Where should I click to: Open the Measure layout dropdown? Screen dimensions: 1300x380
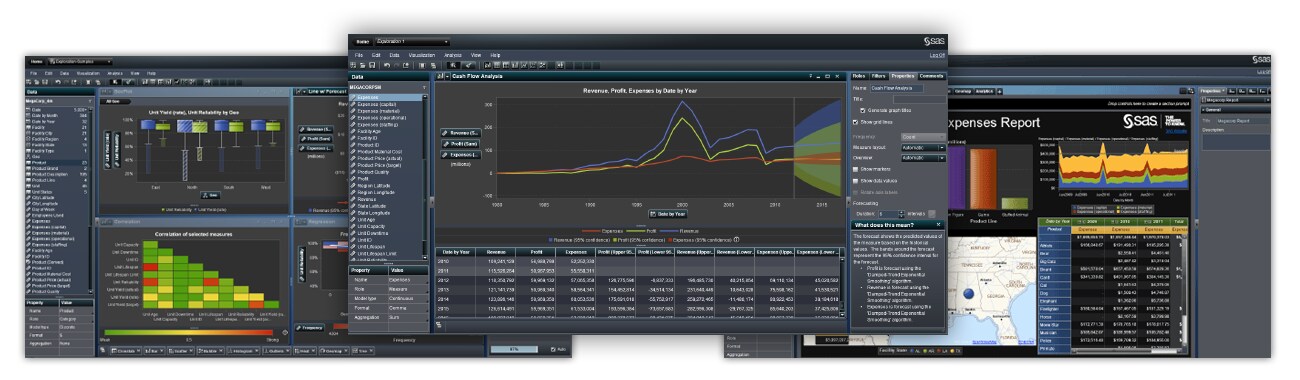[x=923, y=148]
